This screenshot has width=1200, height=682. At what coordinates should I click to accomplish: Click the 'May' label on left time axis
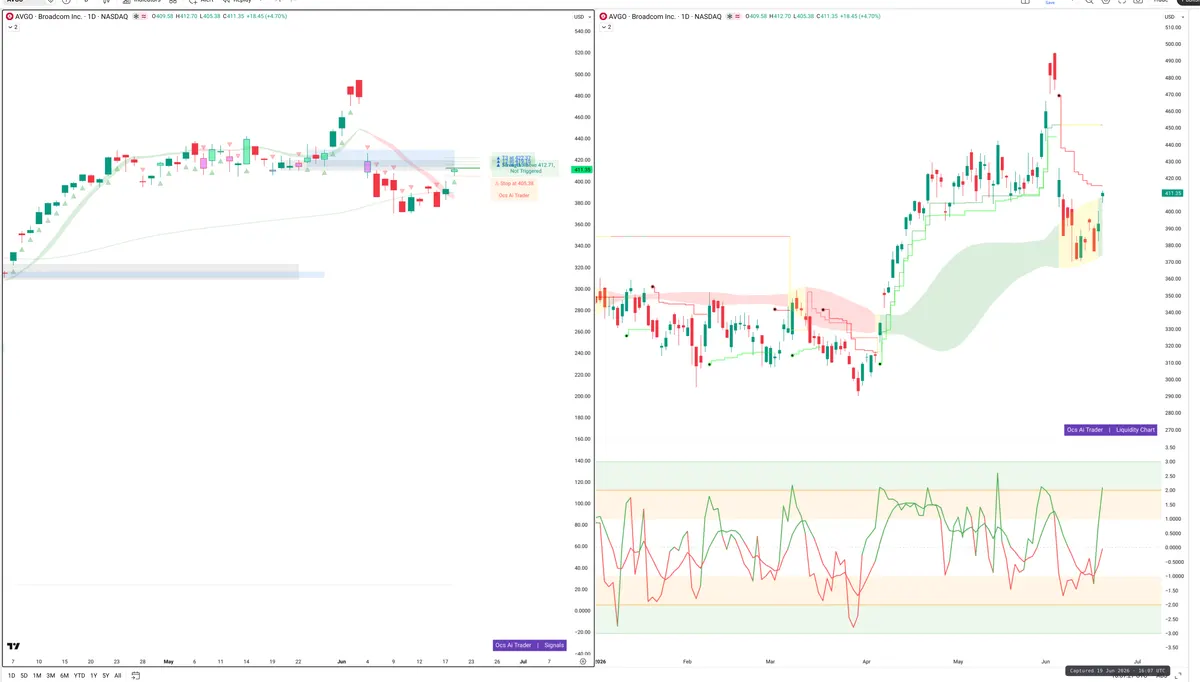[x=168, y=661]
